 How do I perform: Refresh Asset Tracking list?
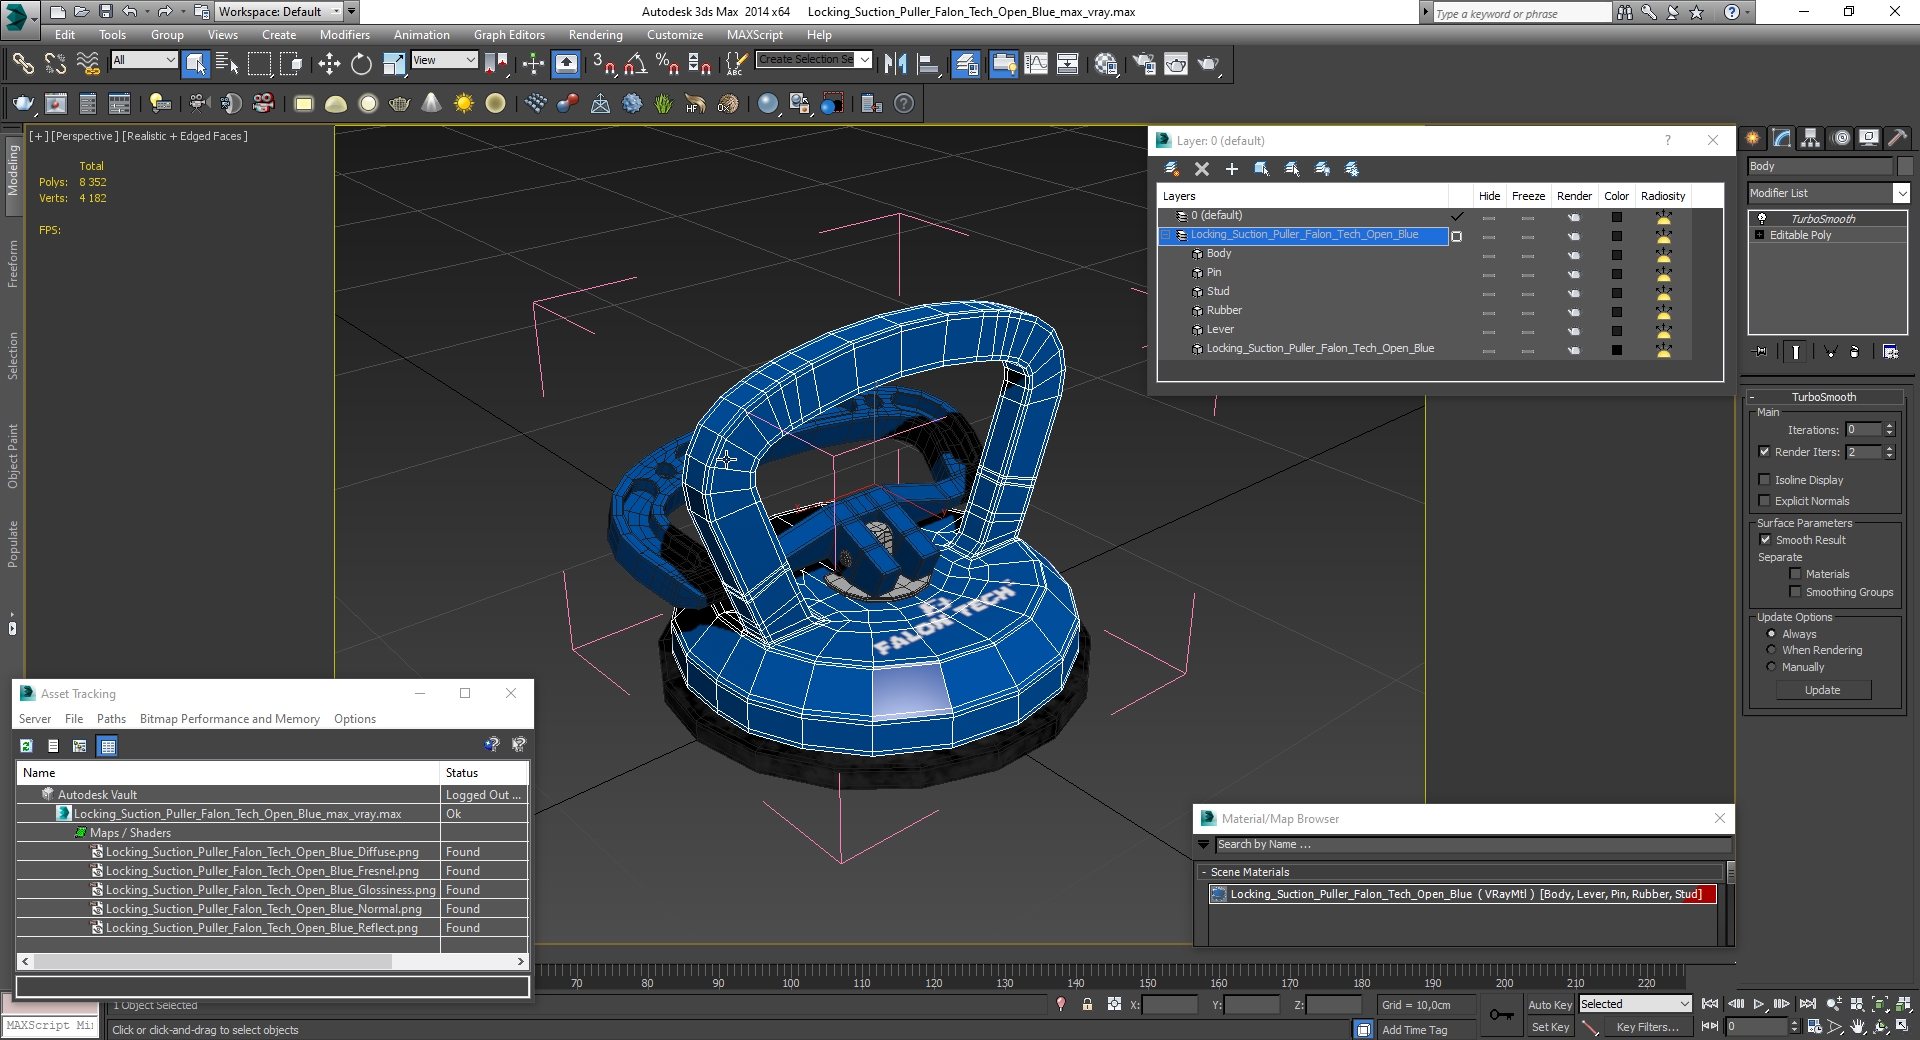pyautogui.click(x=26, y=746)
